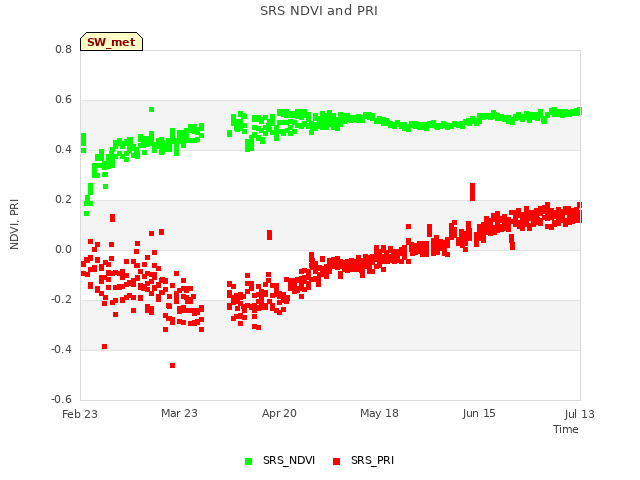640x480 pixels.
Task: Click the -0.2 y-axis tick label
Action: (61, 300)
